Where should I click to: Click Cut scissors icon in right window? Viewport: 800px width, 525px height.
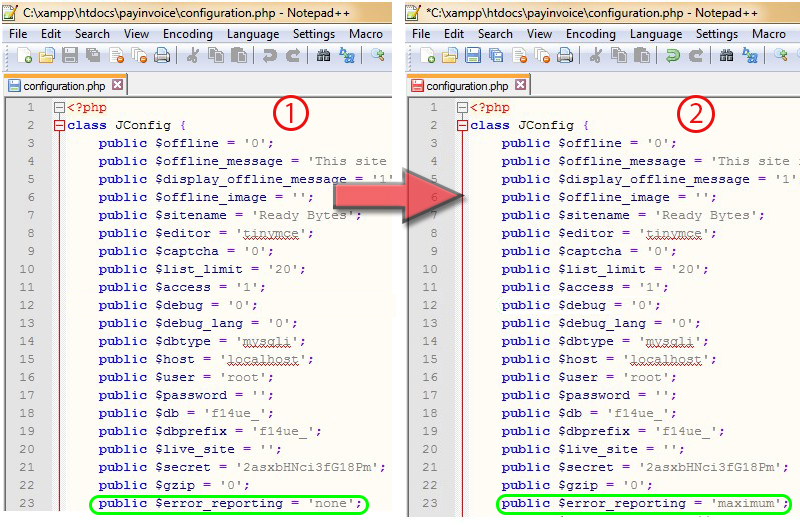tap(595, 55)
